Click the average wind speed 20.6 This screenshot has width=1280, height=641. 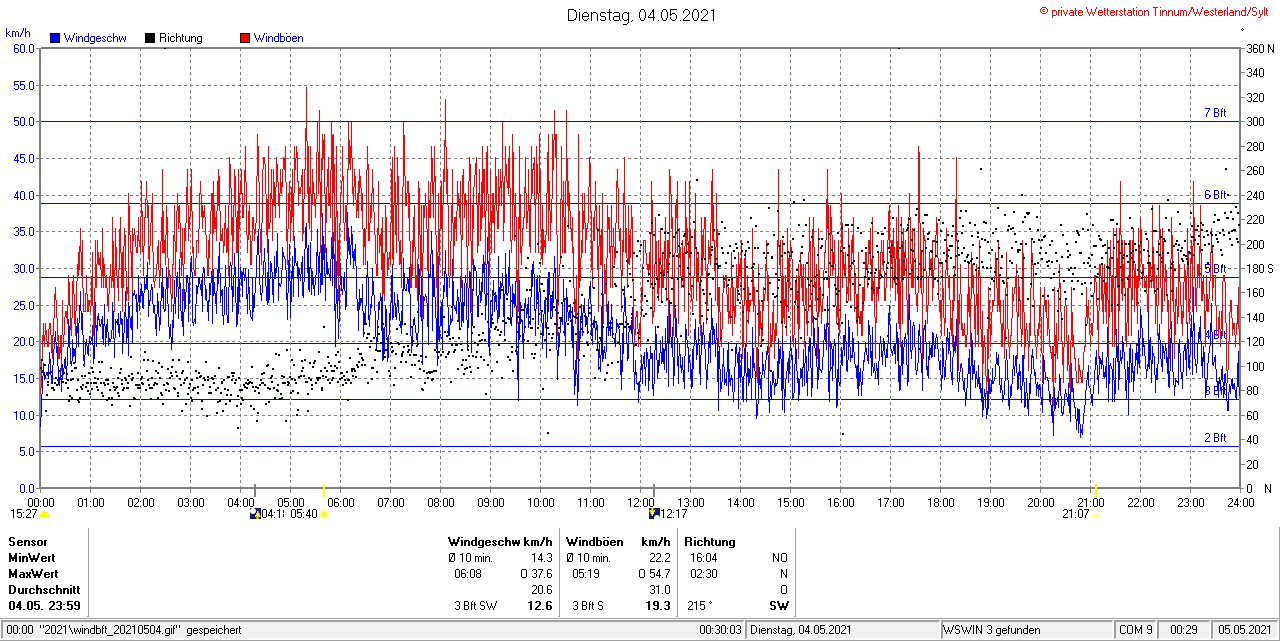[541, 590]
